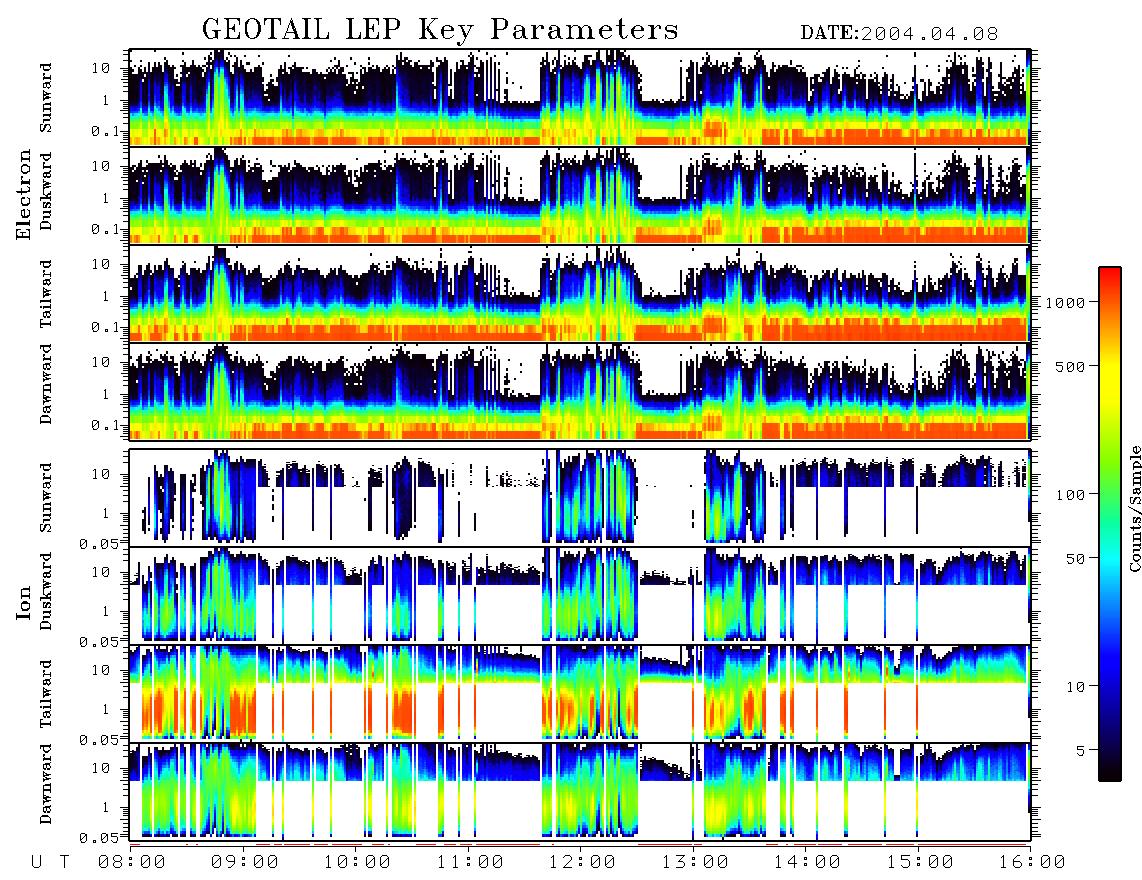The width and height of the screenshot is (1142, 880).
Task: Select the DATE:2004.04.08 label
Action: click(899, 34)
